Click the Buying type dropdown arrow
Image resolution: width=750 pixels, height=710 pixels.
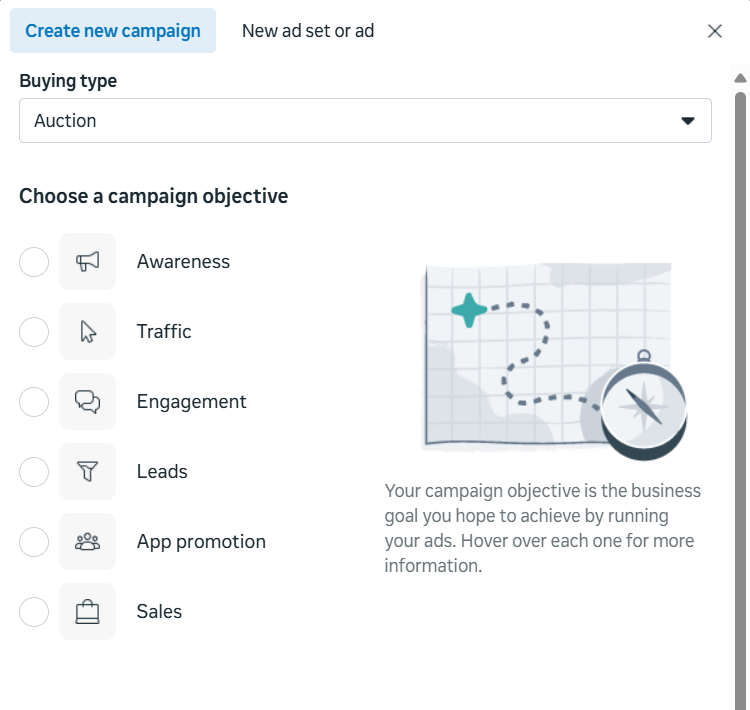(688, 121)
